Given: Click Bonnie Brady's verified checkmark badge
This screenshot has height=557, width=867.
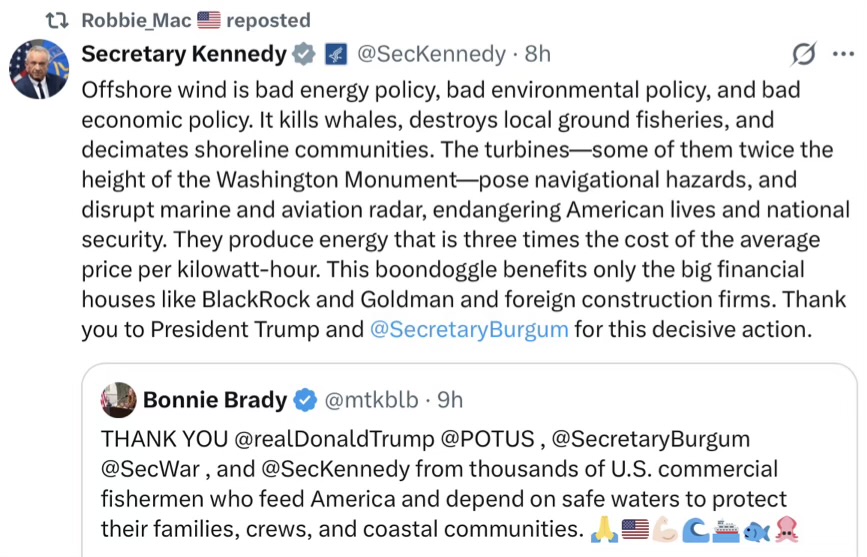Looking at the screenshot, I should click(x=304, y=400).
